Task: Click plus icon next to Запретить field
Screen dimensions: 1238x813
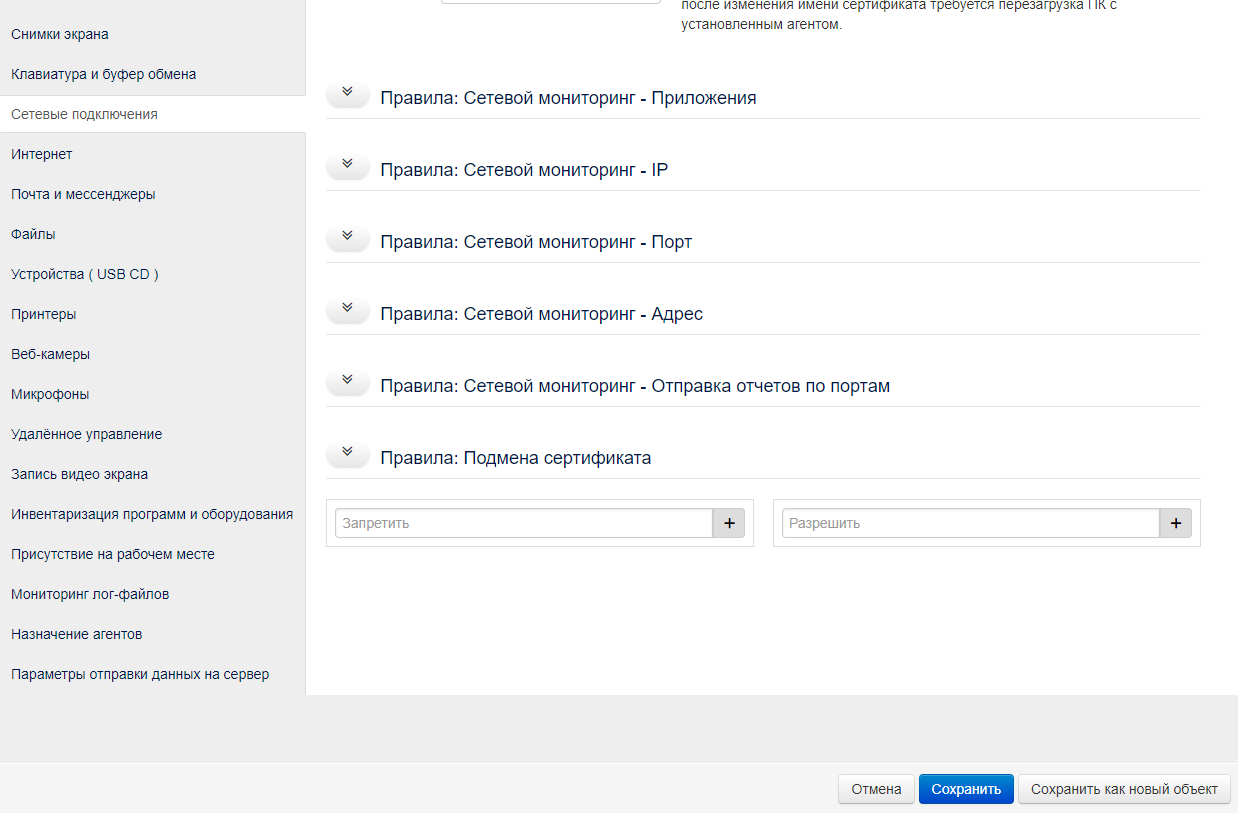Action: click(728, 523)
